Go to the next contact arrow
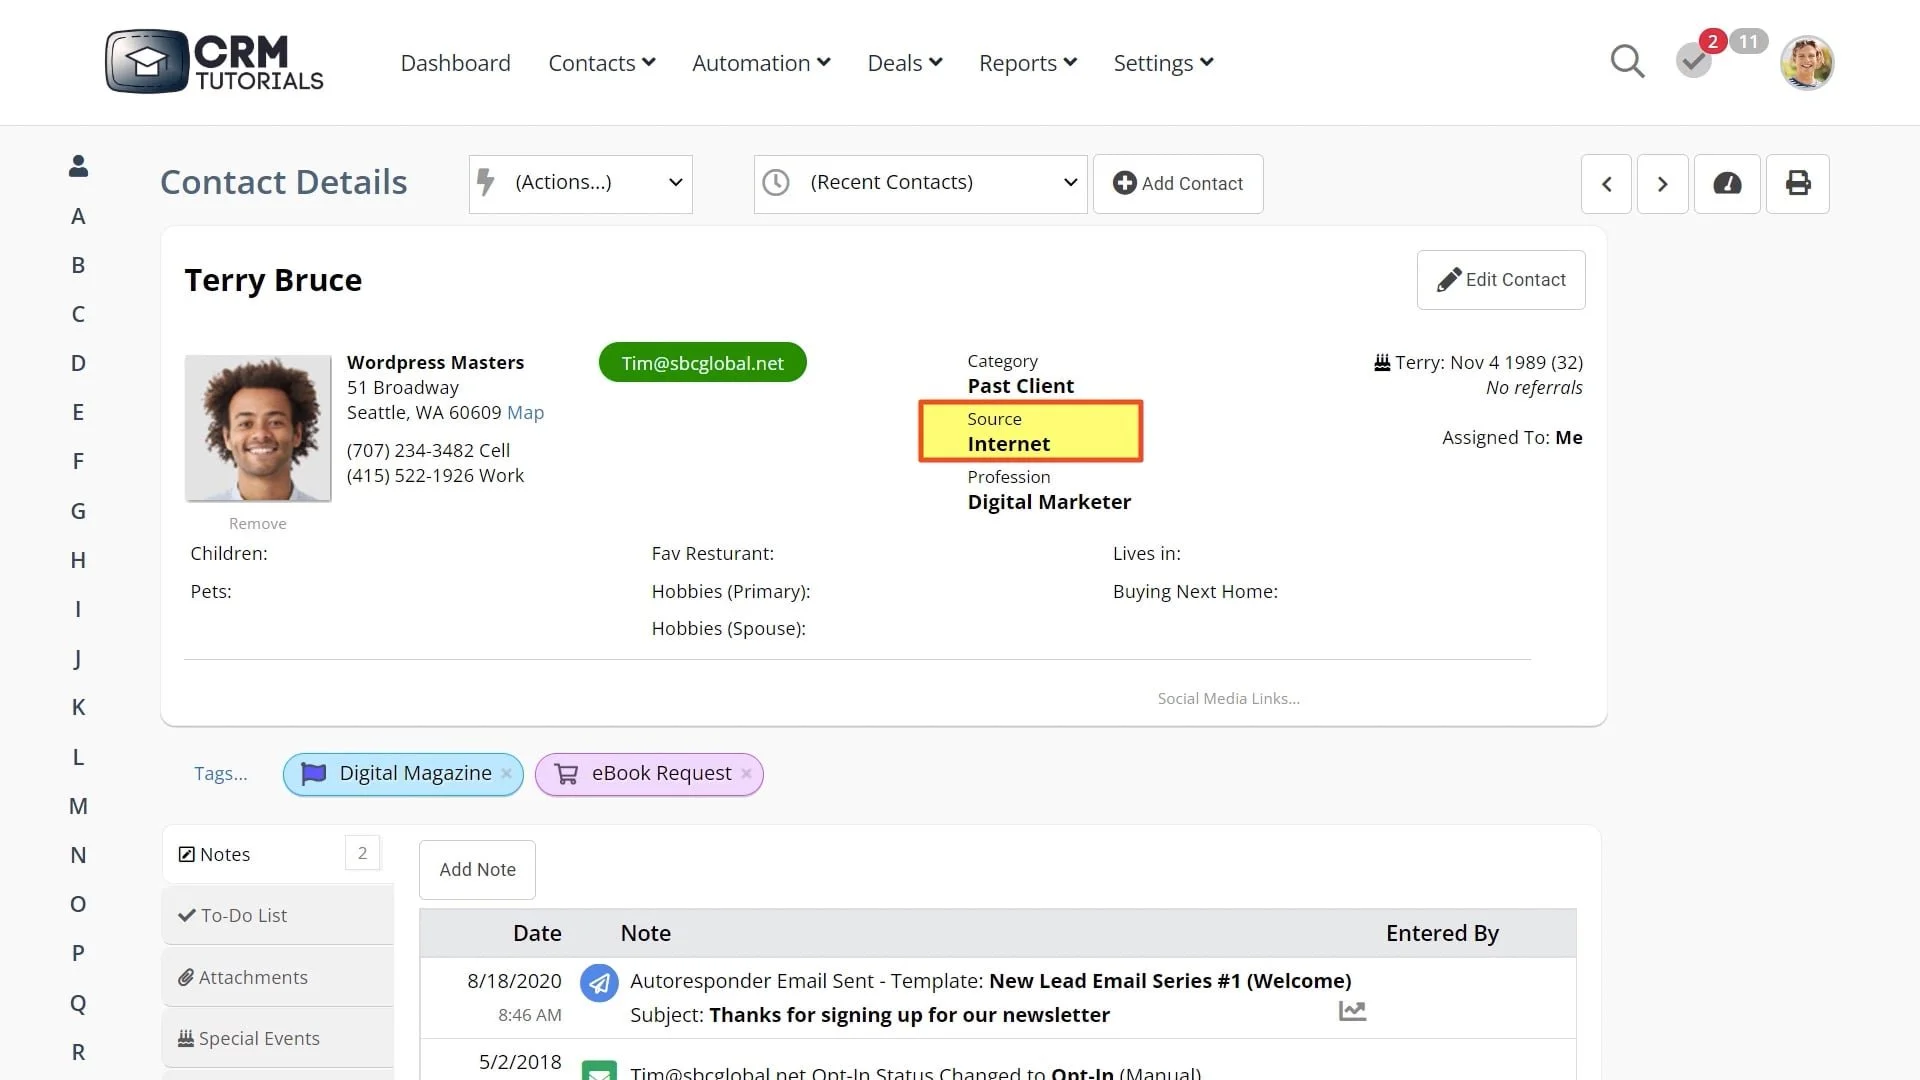 [1662, 184]
